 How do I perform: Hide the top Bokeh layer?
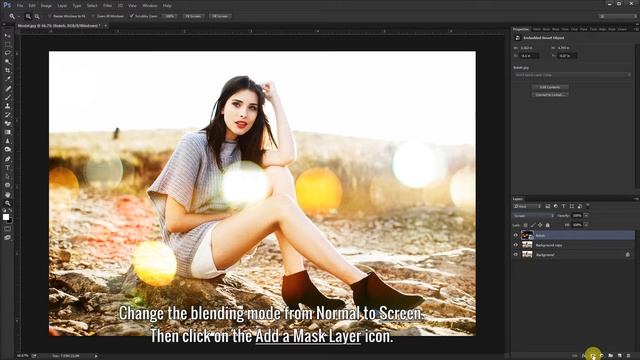(x=516, y=235)
